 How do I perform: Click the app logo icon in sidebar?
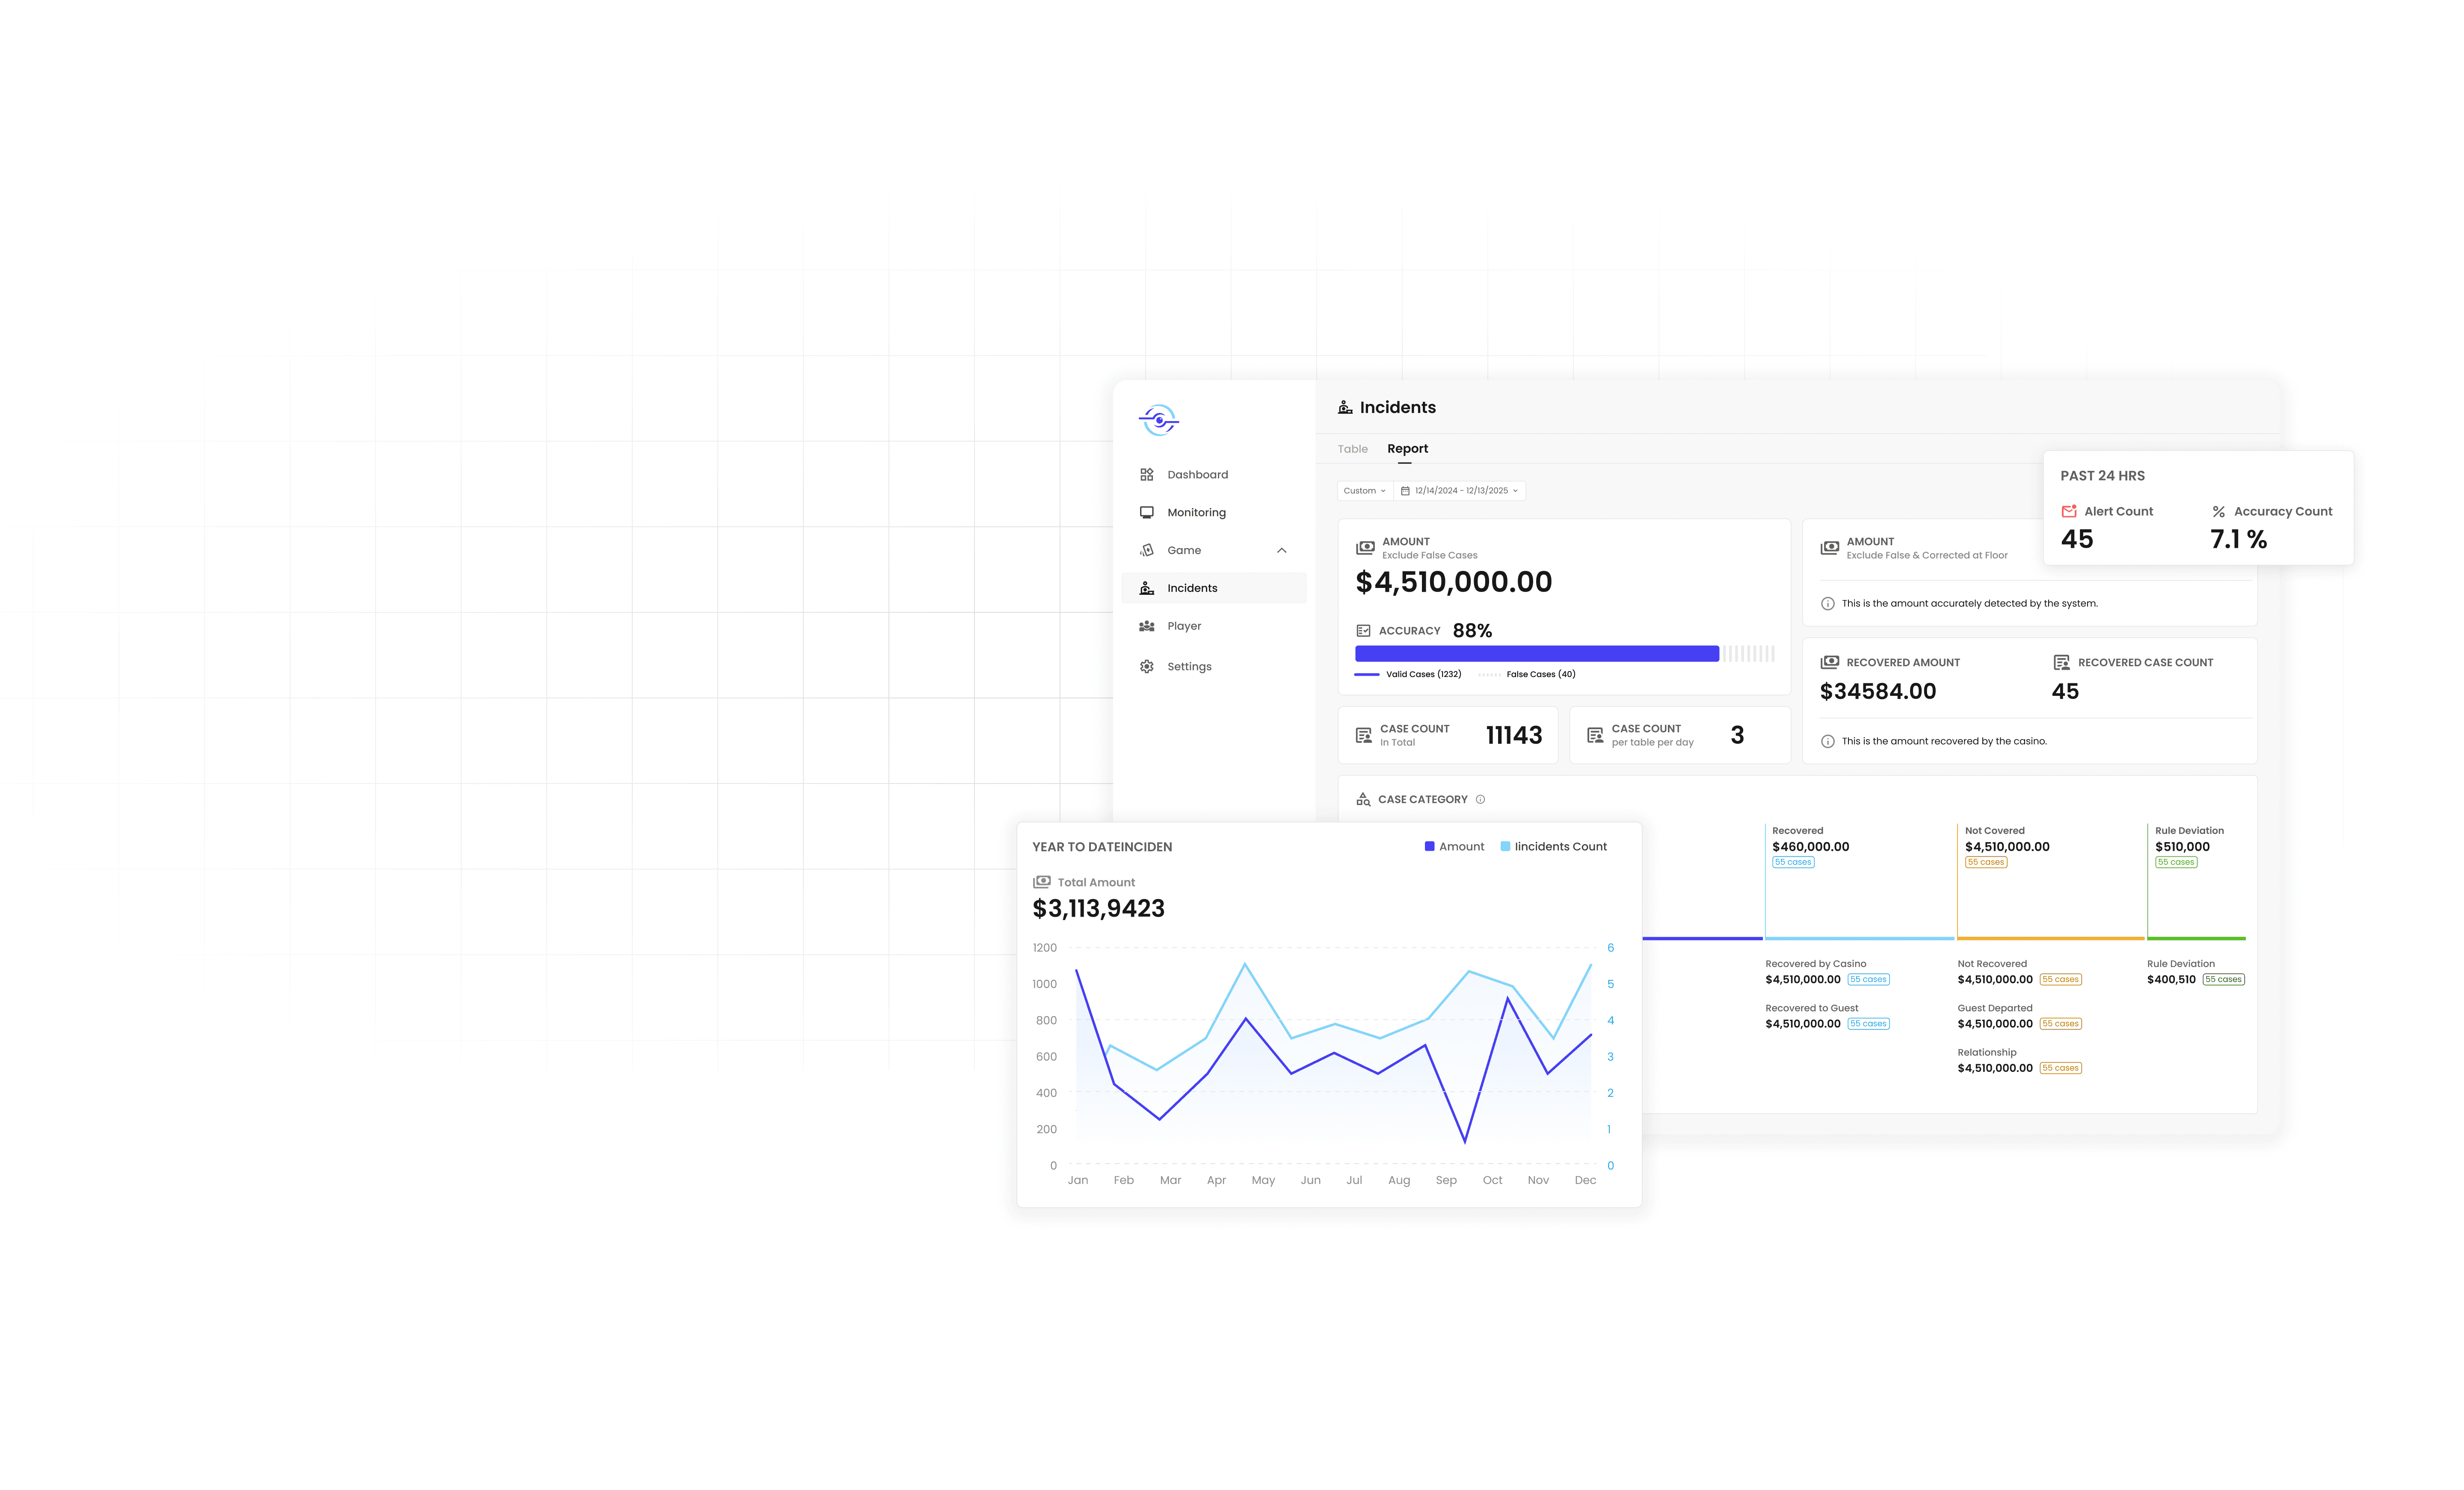[1158, 420]
